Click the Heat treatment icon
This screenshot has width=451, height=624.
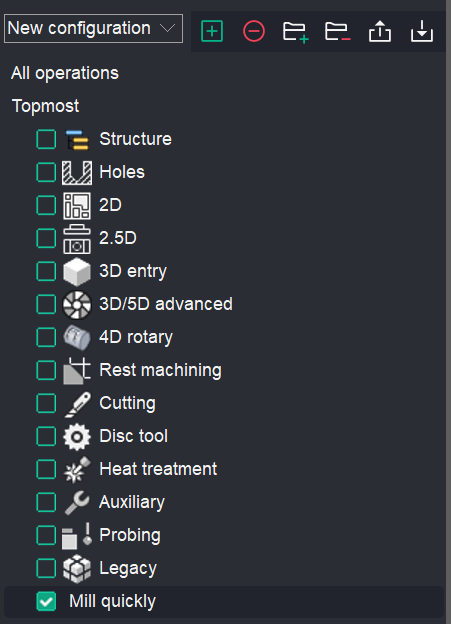point(77,470)
